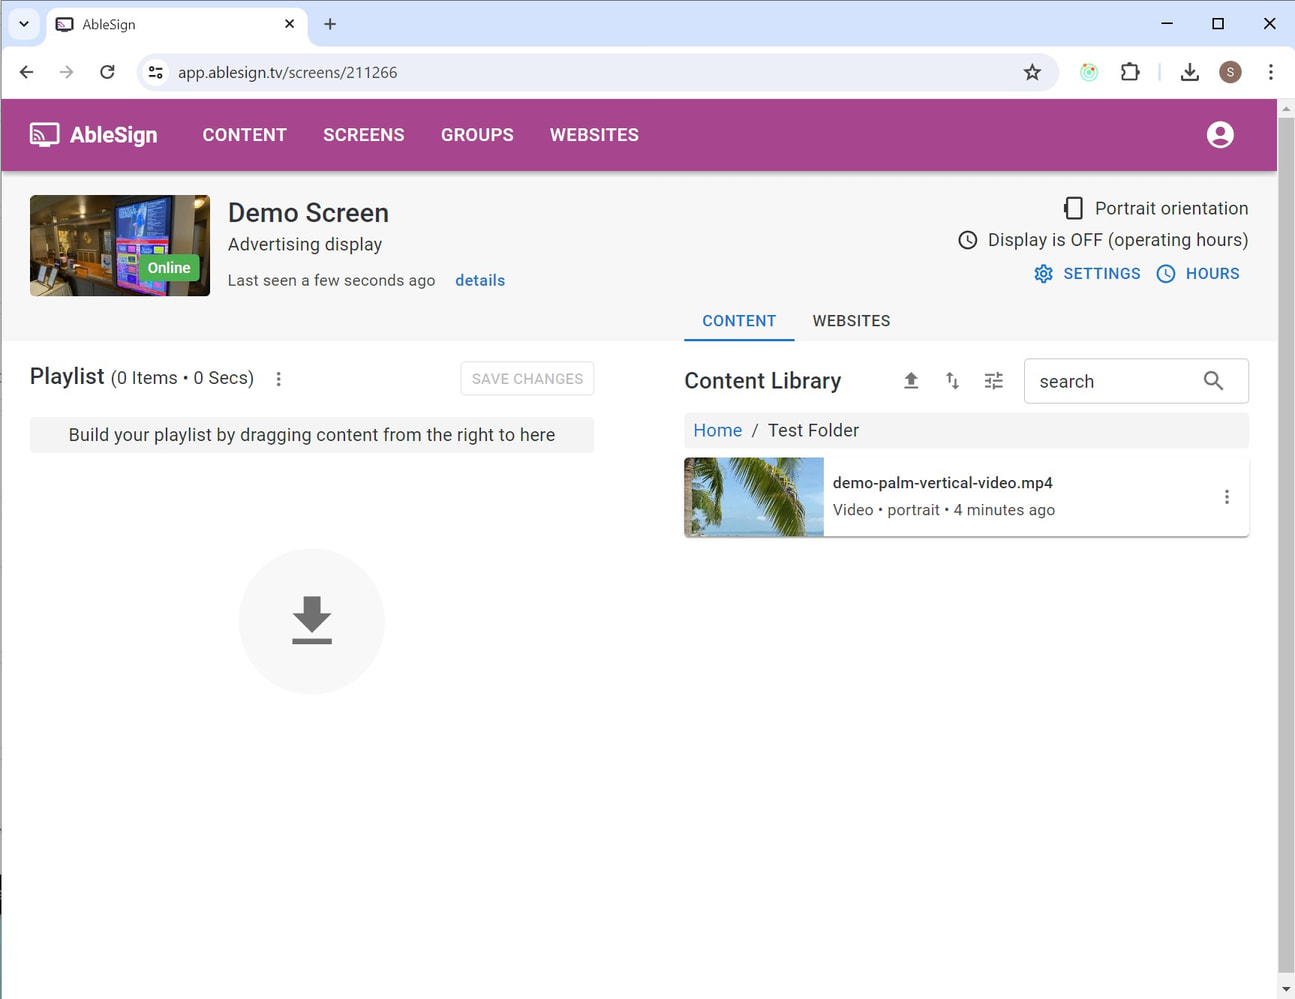This screenshot has height=999, width=1295.
Task: Switch to the WEBSITES tab
Action: [851, 321]
